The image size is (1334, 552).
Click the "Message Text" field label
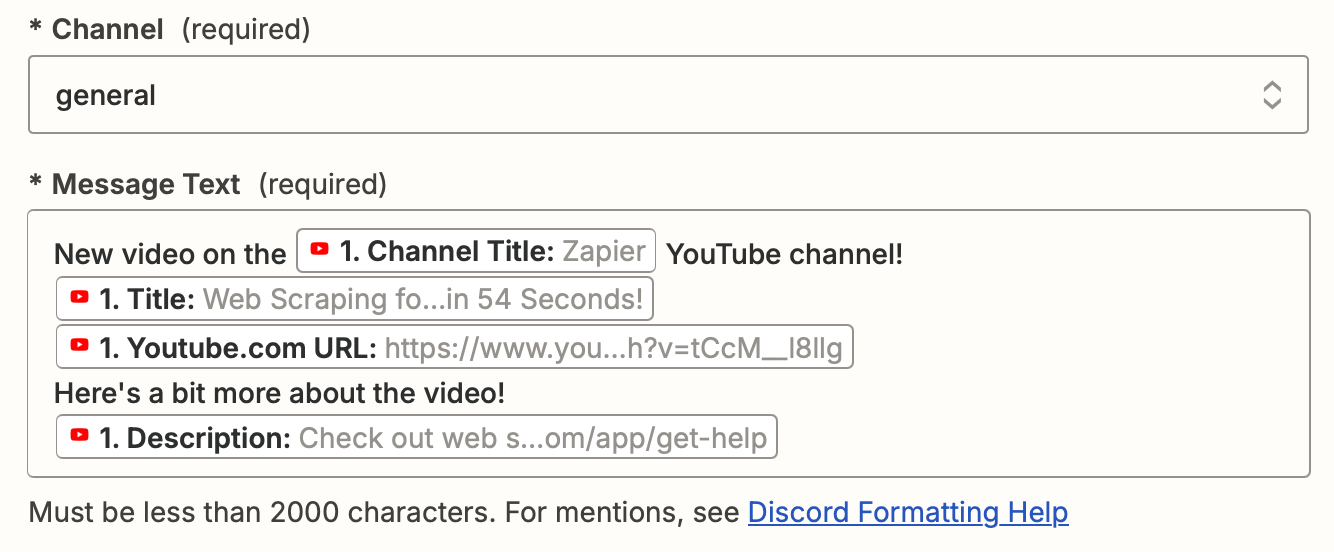coord(146,184)
